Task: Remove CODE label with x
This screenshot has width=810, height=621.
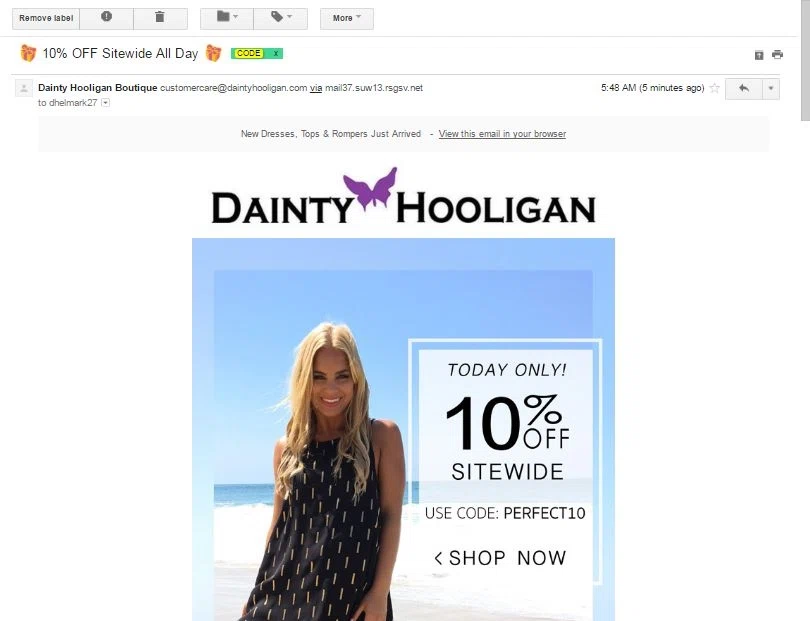Action: tap(276, 53)
